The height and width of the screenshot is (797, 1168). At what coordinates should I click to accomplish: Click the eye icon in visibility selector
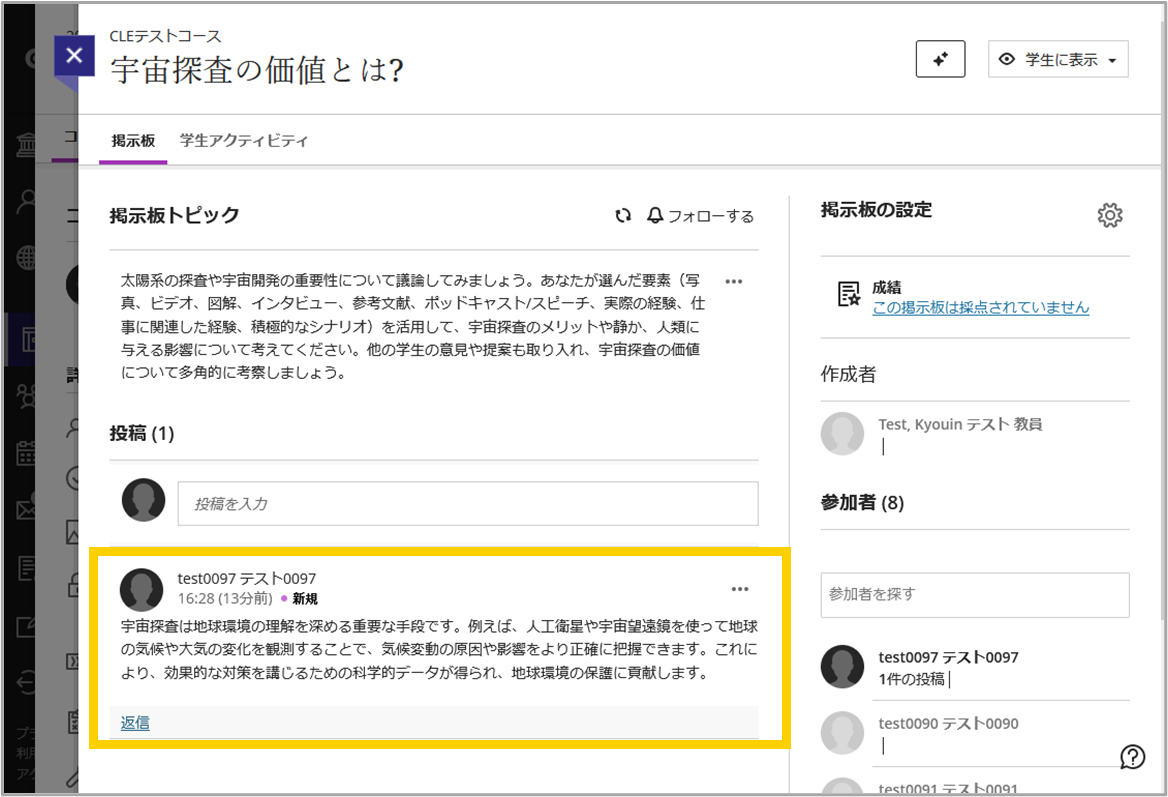[1006, 60]
